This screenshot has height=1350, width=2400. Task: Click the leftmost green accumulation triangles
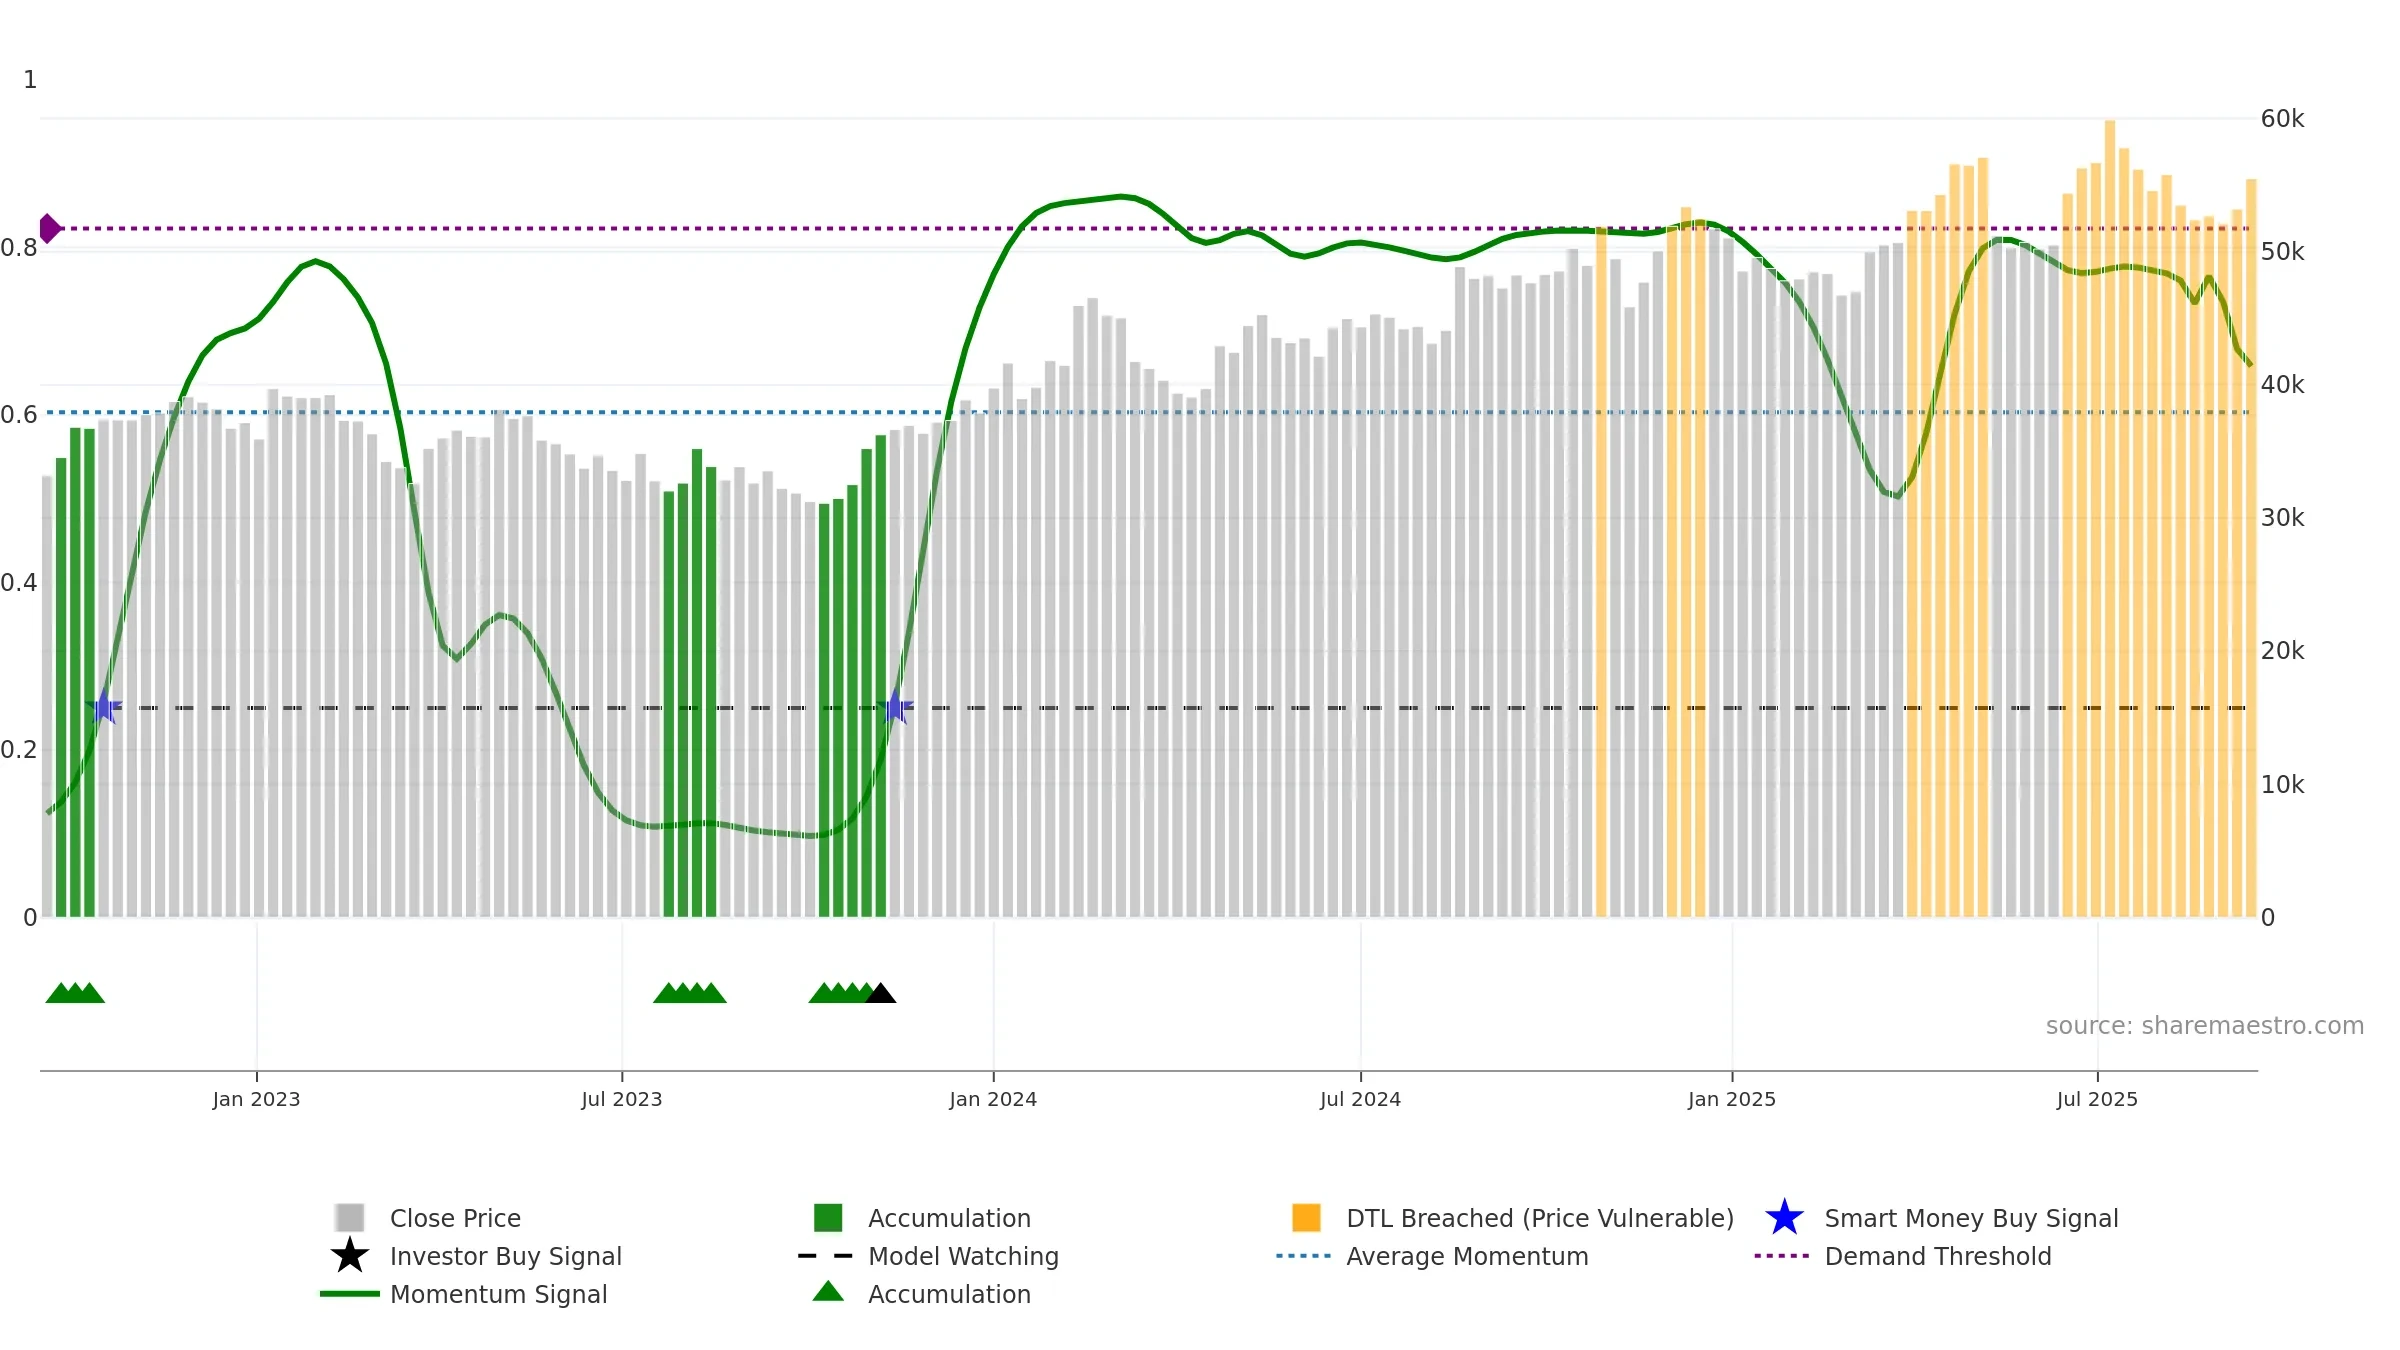click(x=75, y=994)
